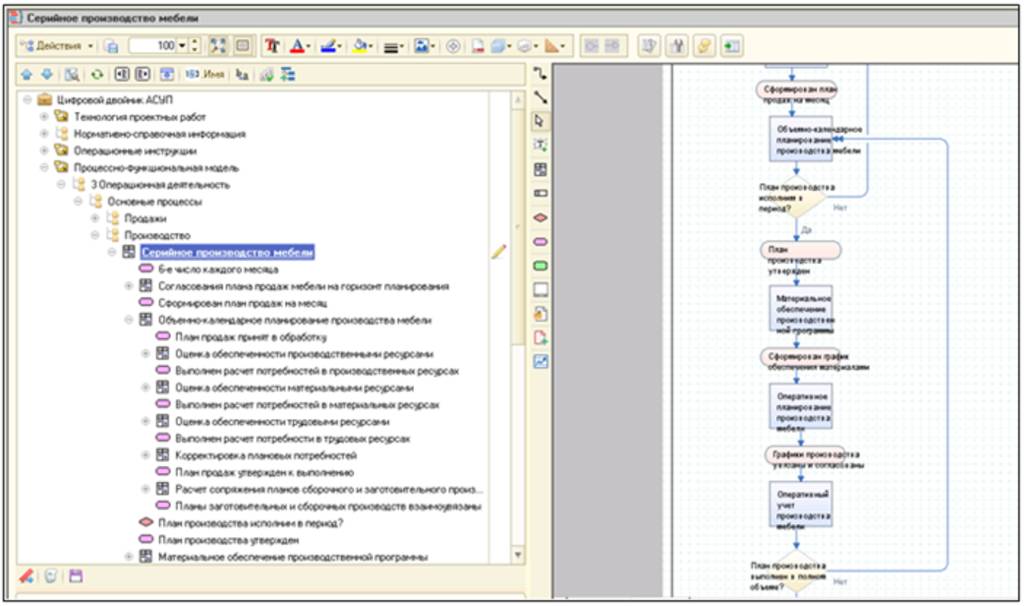Click the pencil edit icon beside selected item
This screenshot has height=606, width=1024.
click(x=499, y=252)
